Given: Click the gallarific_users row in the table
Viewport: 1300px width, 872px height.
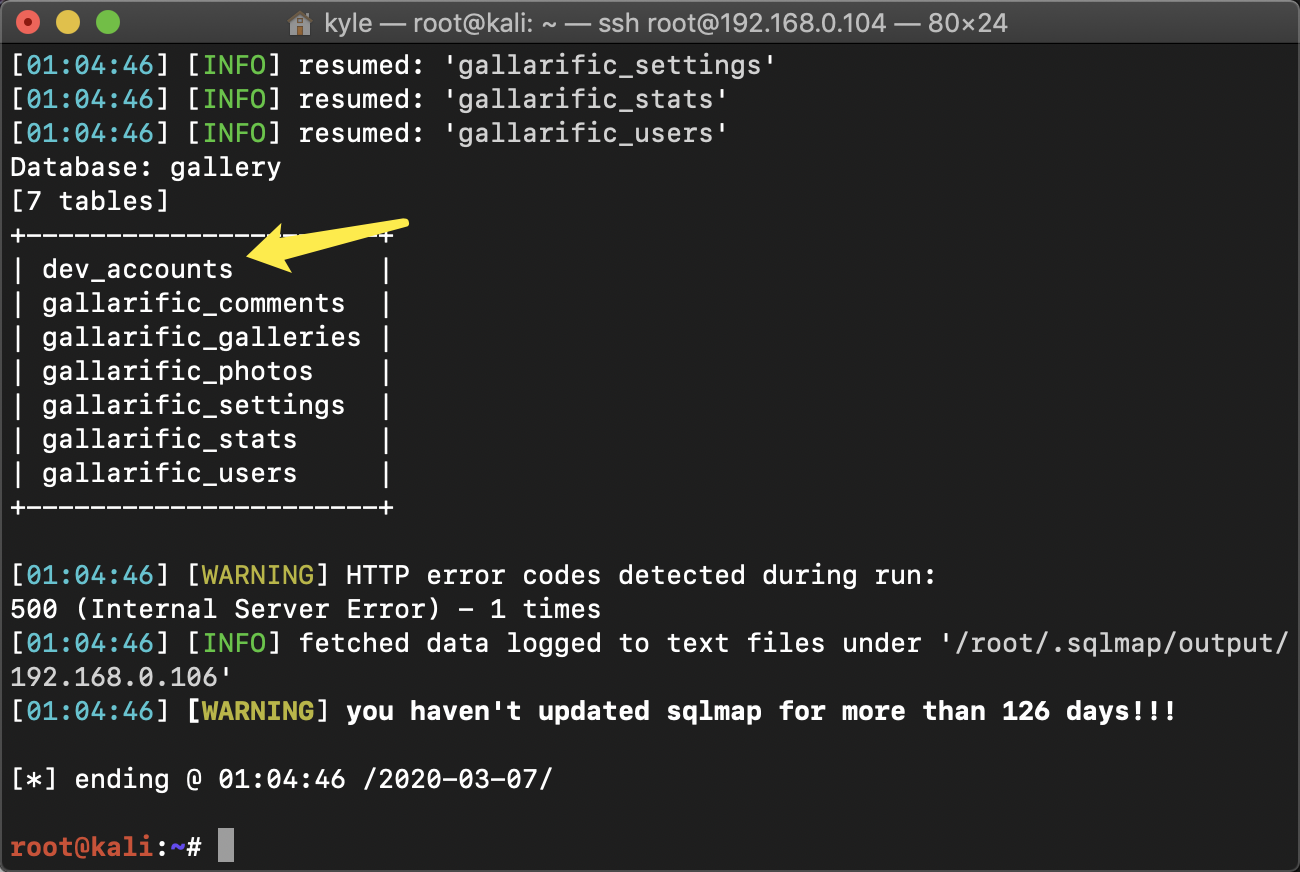Looking at the screenshot, I should click(169, 473).
